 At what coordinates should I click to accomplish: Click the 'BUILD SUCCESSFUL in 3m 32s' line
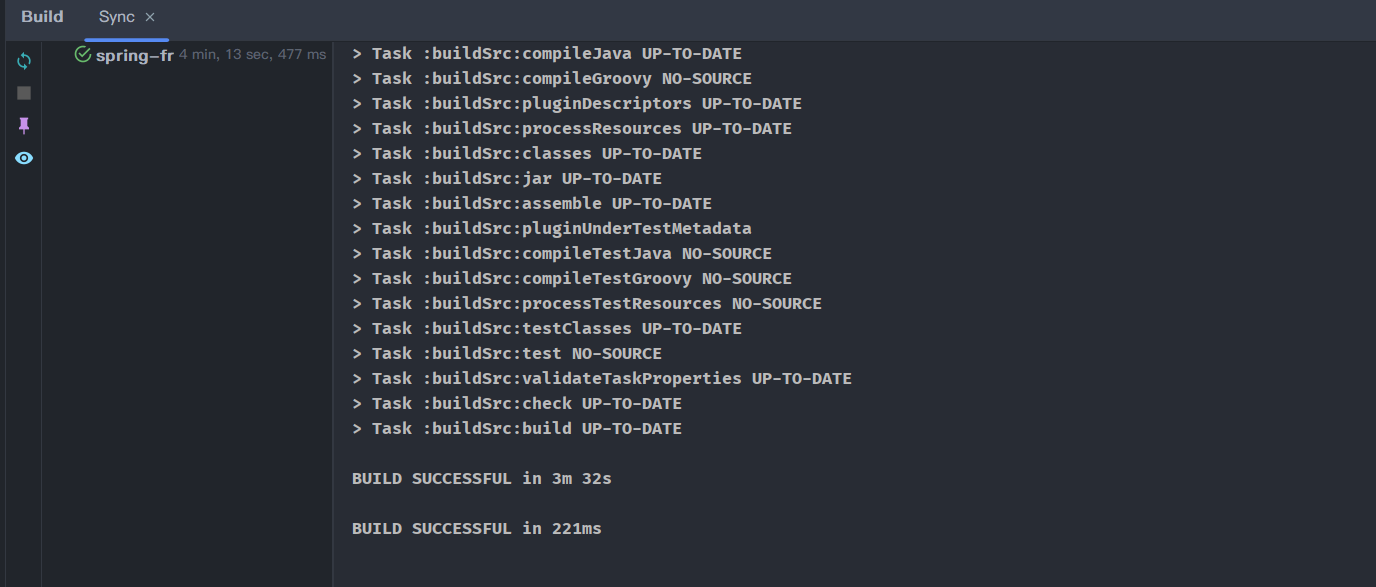(481, 479)
